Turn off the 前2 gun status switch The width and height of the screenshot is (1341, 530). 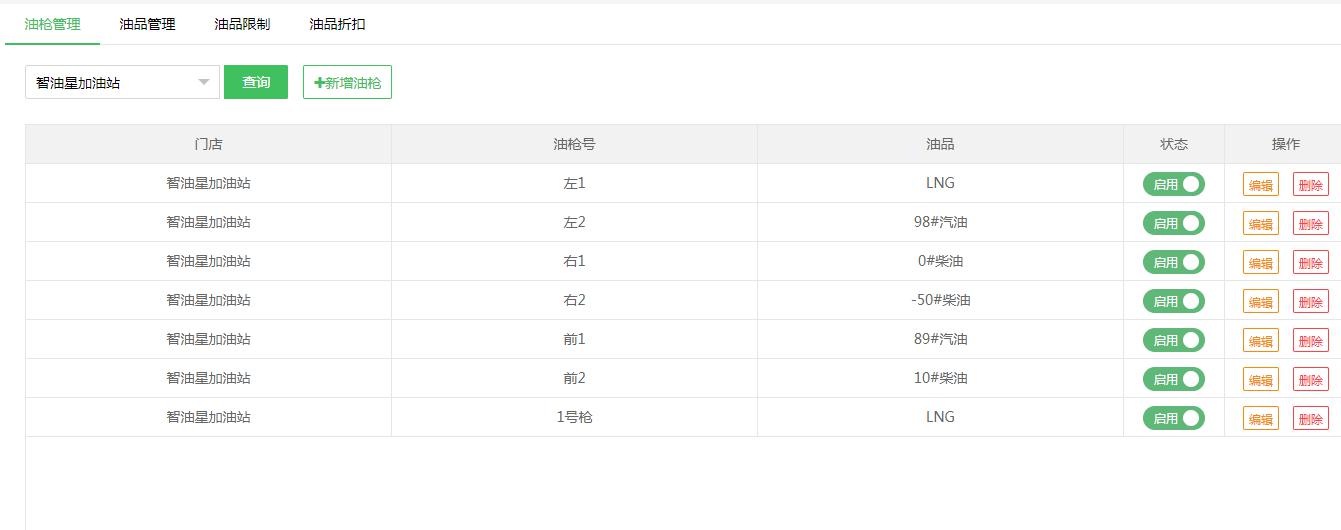[x=1174, y=379]
